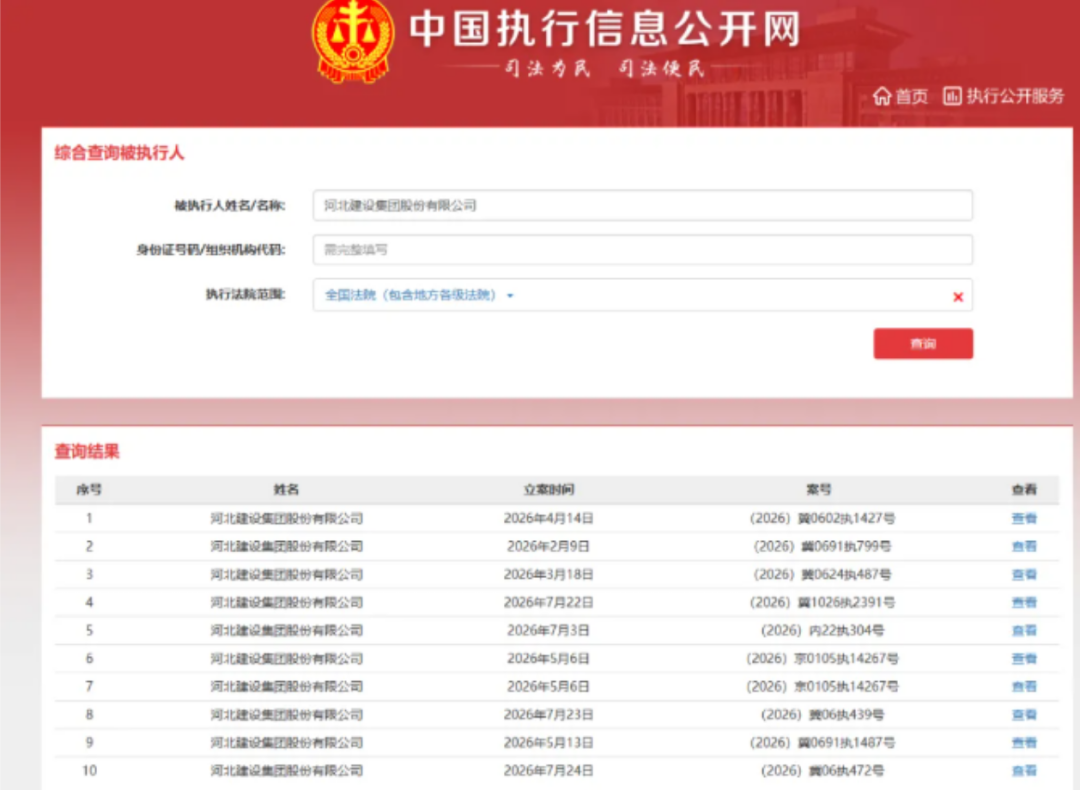Click filing date 2026年4月14日
Viewport: 1080px width, 790px height.
click(x=548, y=519)
